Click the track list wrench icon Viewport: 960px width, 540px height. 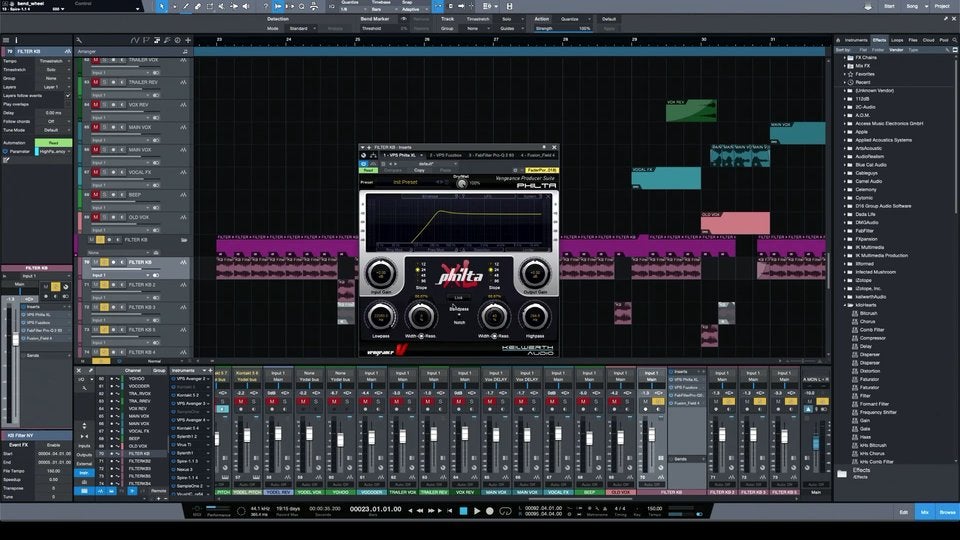(x=79, y=40)
